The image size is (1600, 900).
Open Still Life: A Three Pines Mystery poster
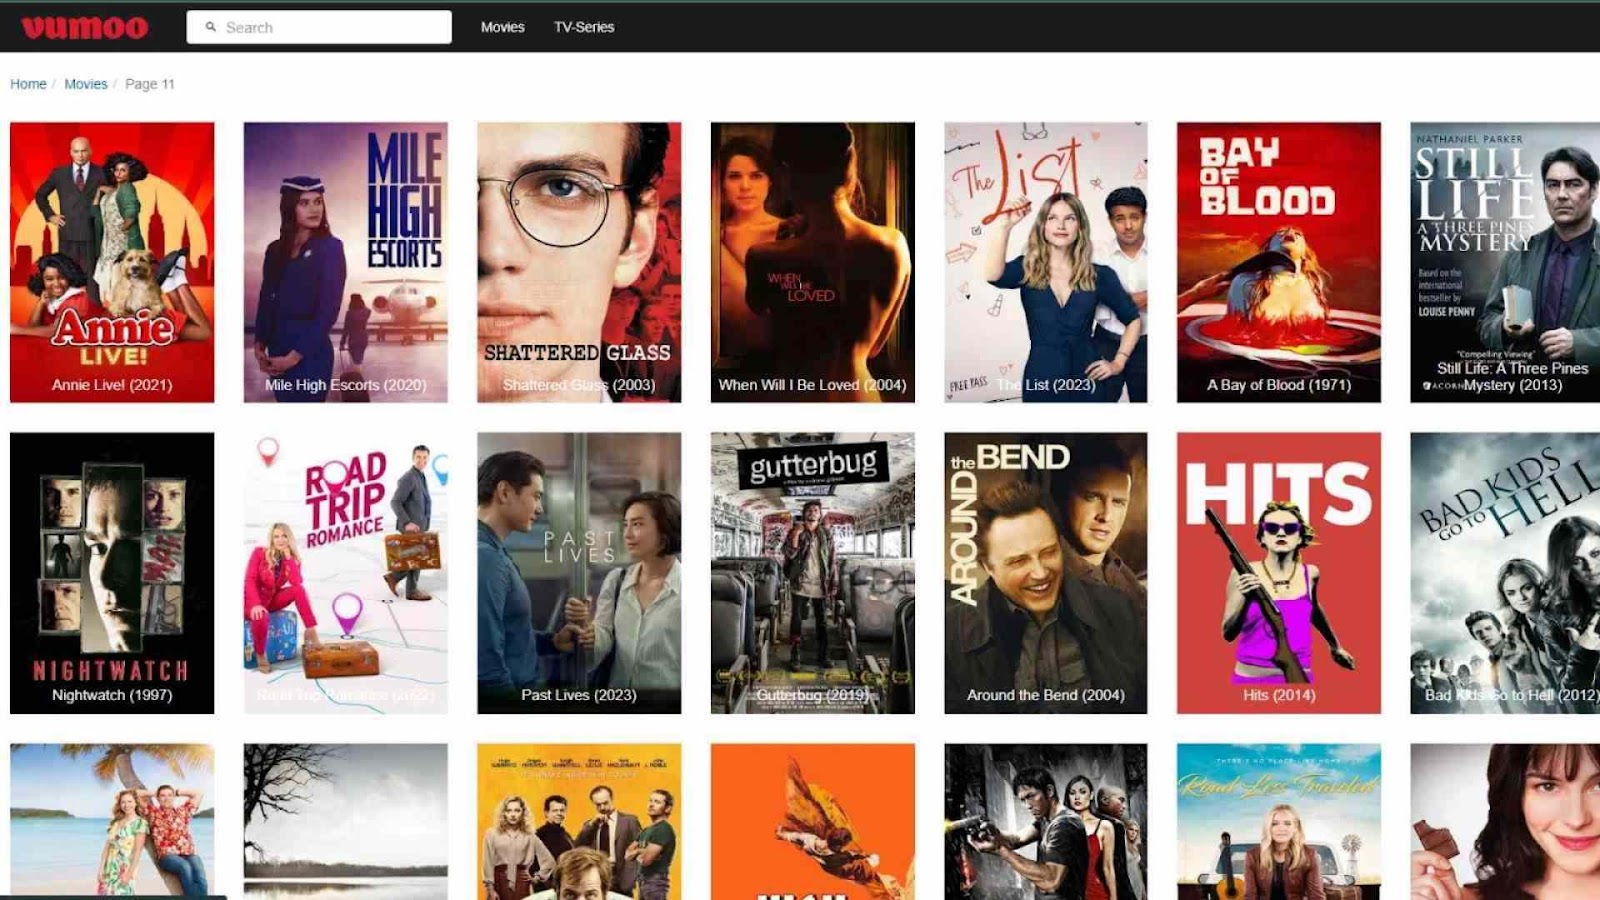point(1505,262)
